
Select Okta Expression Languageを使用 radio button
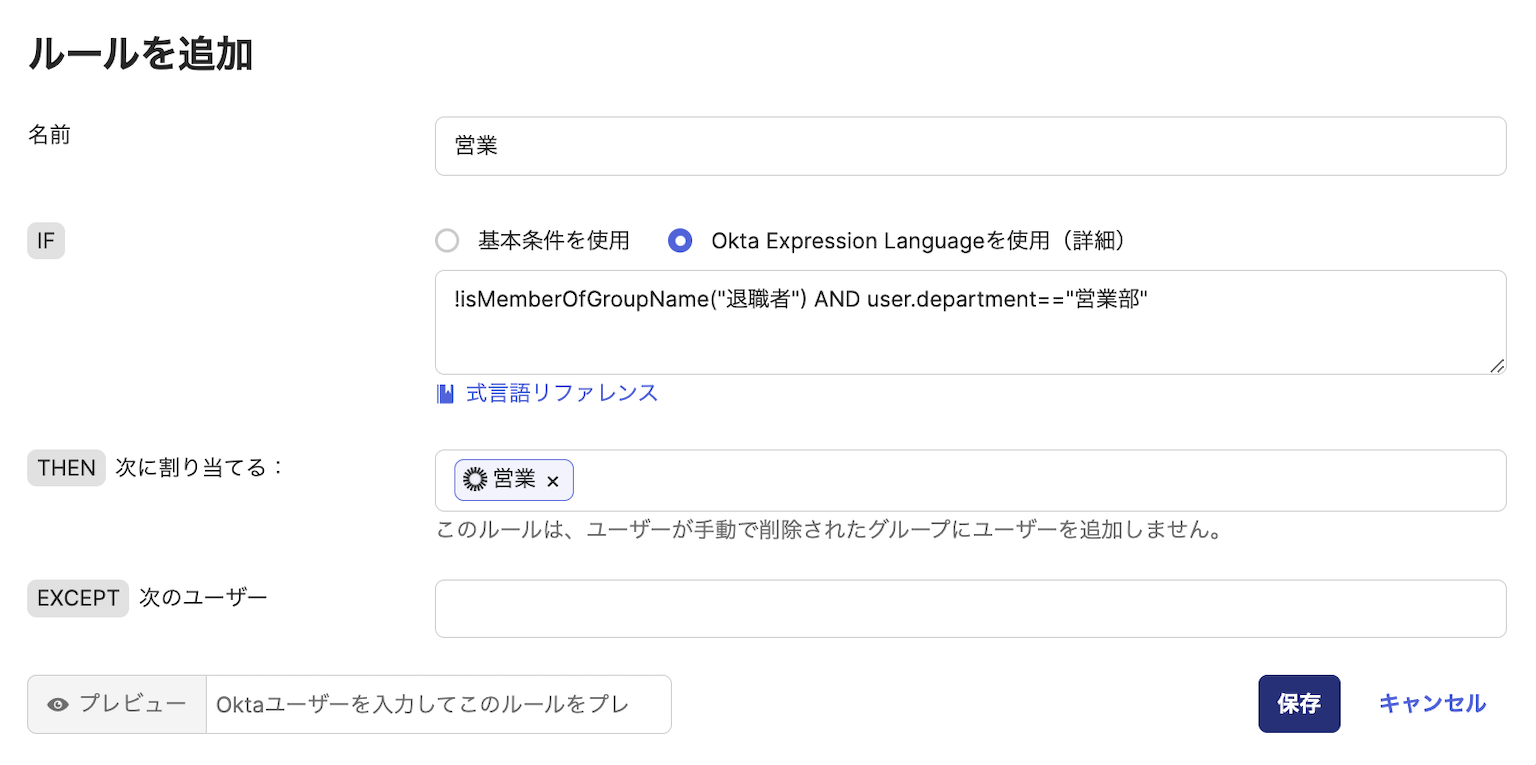coord(680,241)
